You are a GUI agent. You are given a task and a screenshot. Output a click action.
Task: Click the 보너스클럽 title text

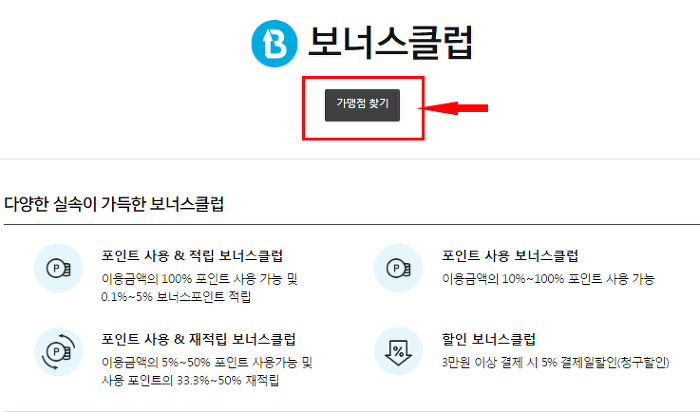(390, 43)
